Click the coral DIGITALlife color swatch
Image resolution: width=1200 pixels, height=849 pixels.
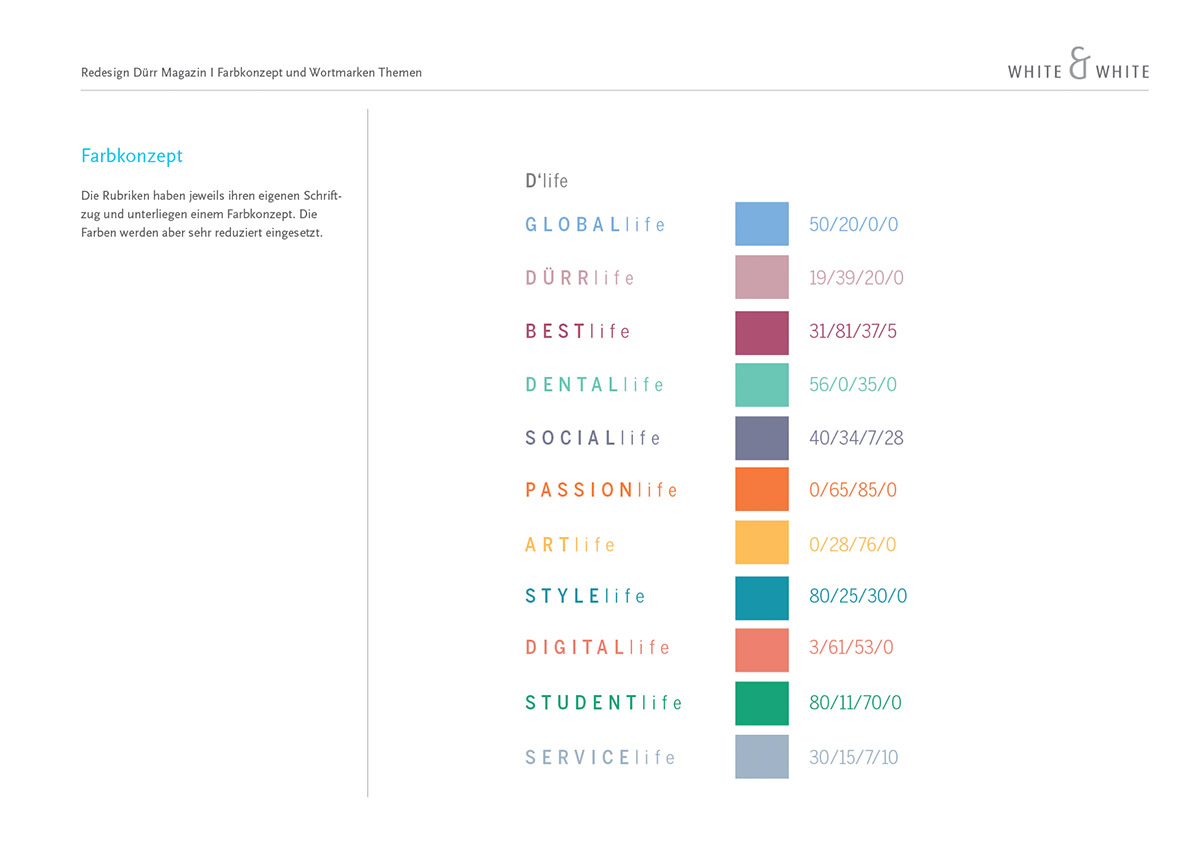(761, 648)
